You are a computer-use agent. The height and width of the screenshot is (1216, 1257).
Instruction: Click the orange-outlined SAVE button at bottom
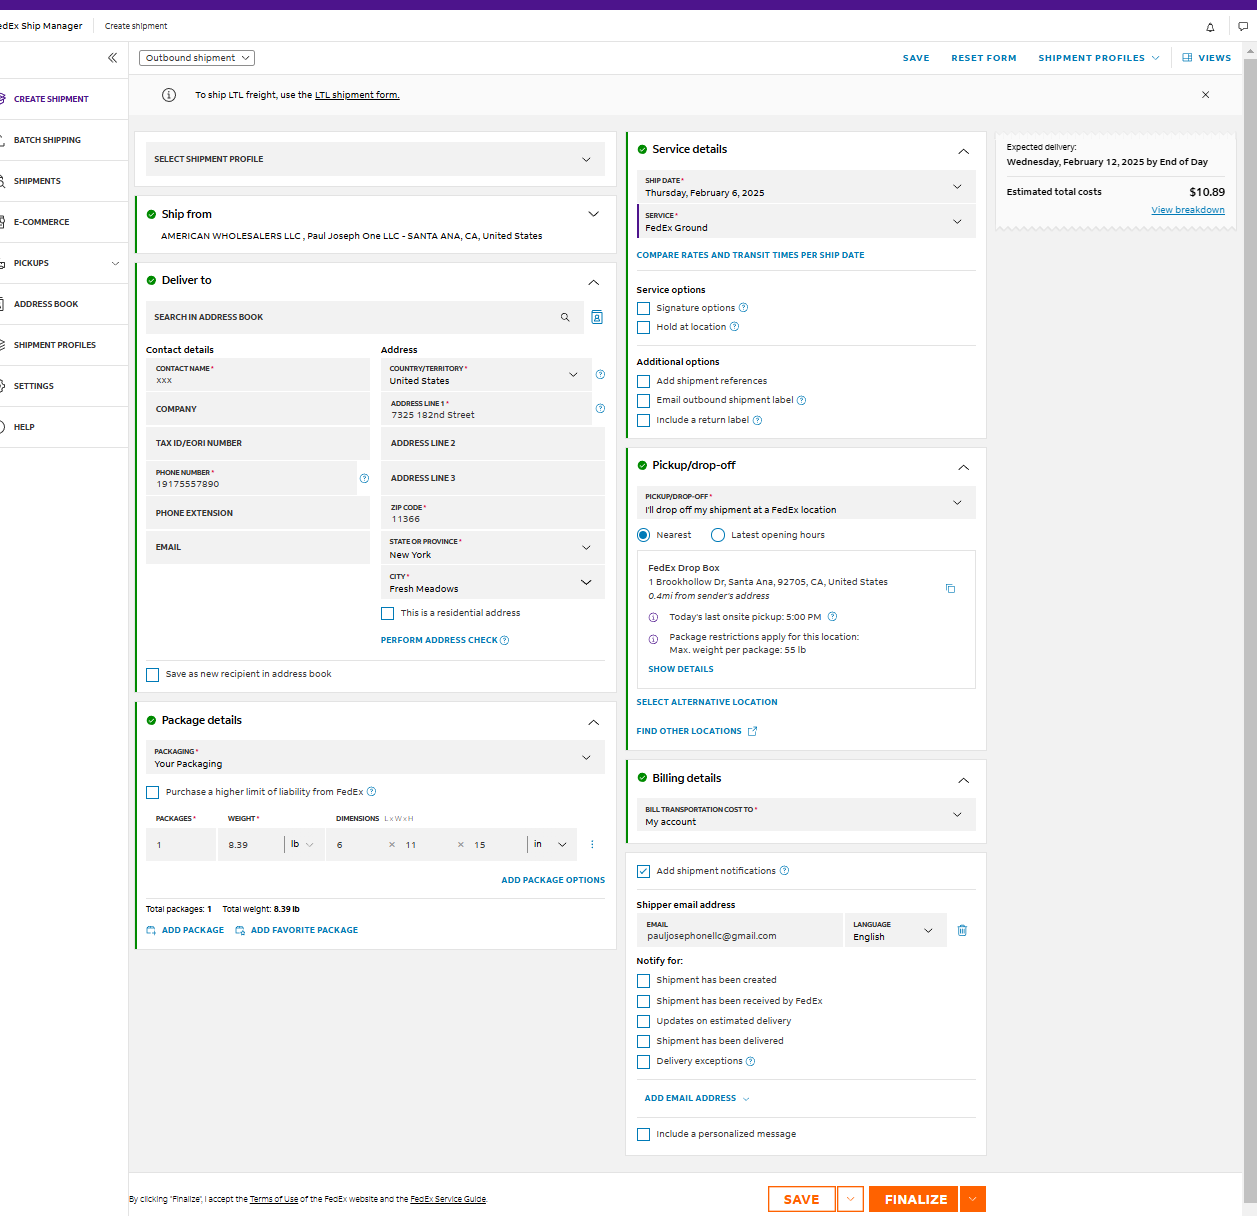tap(801, 1199)
